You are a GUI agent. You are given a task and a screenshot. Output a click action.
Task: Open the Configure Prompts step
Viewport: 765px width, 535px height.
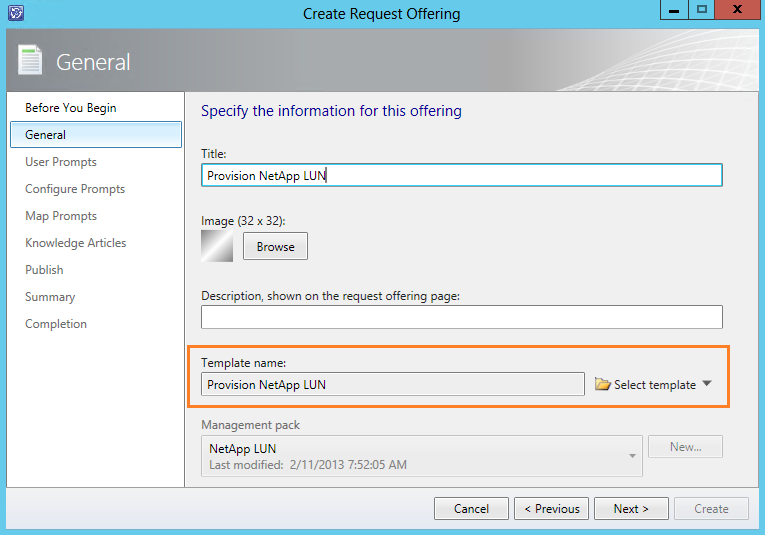[x=75, y=189]
